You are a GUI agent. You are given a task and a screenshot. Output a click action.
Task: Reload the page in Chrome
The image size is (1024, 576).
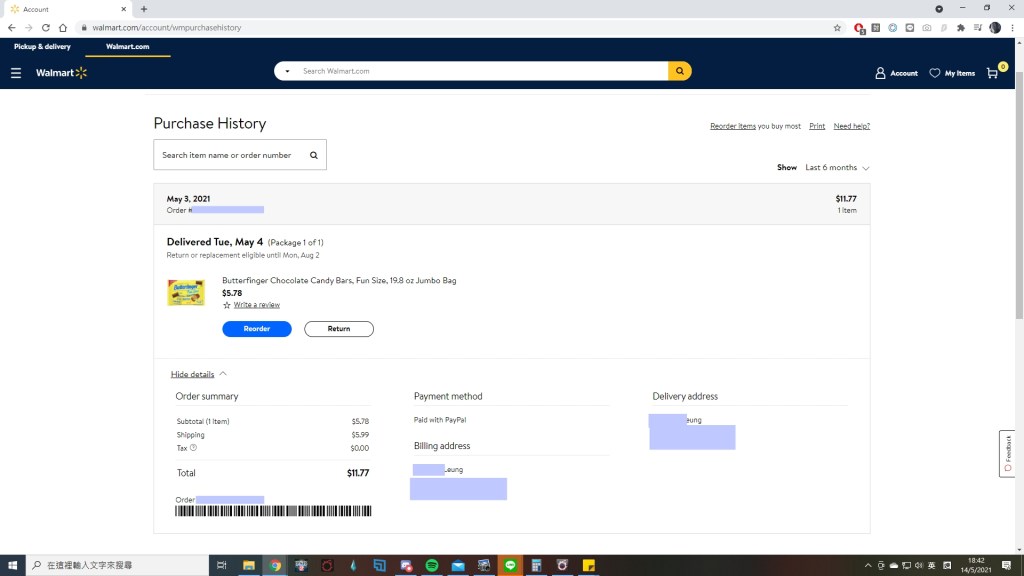(45, 28)
